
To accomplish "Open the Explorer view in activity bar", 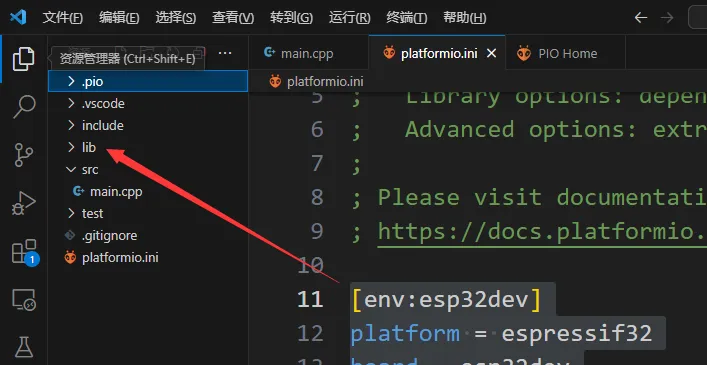I will click(x=23, y=59).
